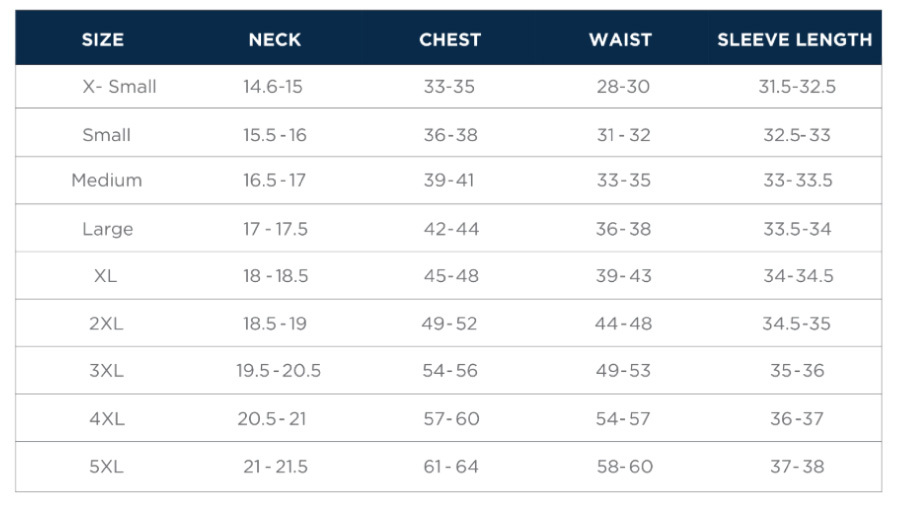Select the 4XL size row label
Screen dimensions: 900x511
(x=106, y=419)
